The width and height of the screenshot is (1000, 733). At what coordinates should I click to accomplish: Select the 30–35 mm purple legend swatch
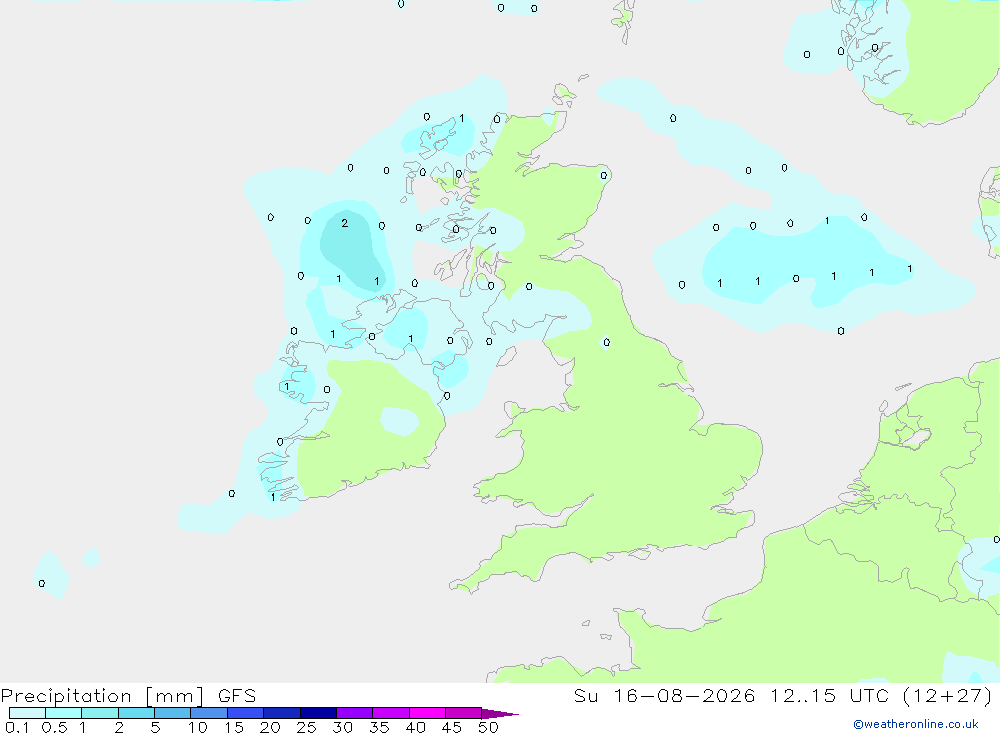click(x=355, y=713)
